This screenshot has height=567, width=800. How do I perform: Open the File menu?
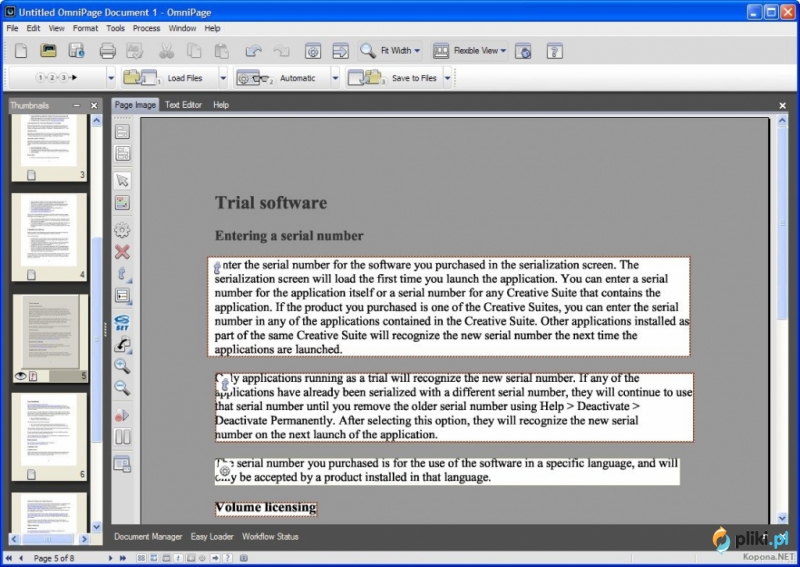coord(12,28)
